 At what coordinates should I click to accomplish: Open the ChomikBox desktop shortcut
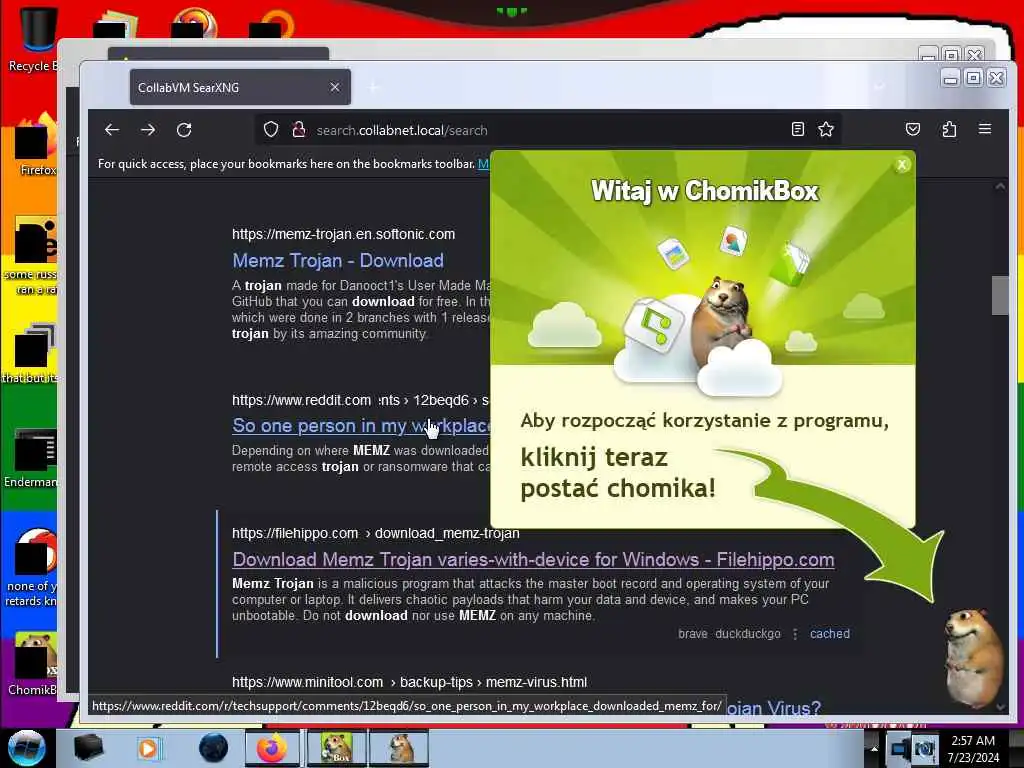(34, 664)
